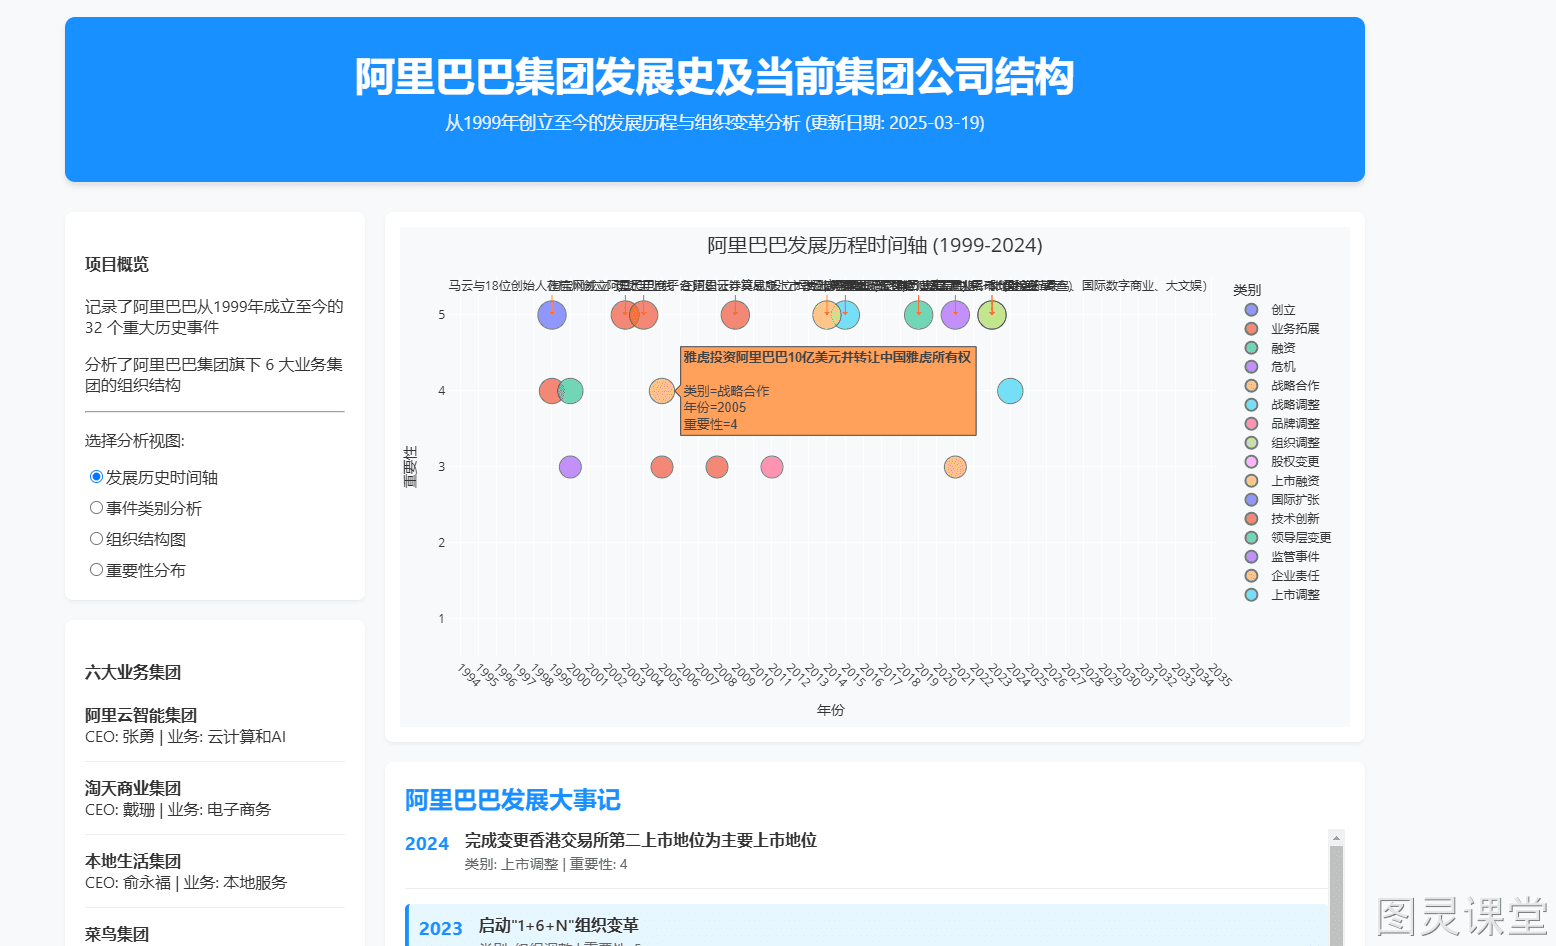Click the orange 2005 marker beside the tooltip
The image size is (1556, 946).
662,391
